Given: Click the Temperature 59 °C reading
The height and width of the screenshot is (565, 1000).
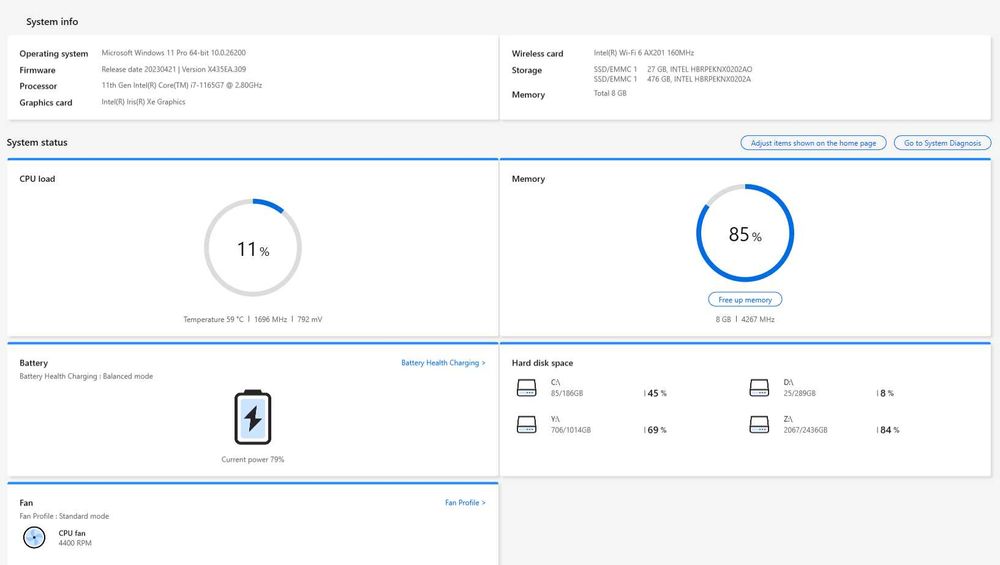Looking at the screenshot, I should tap(214, 319).
